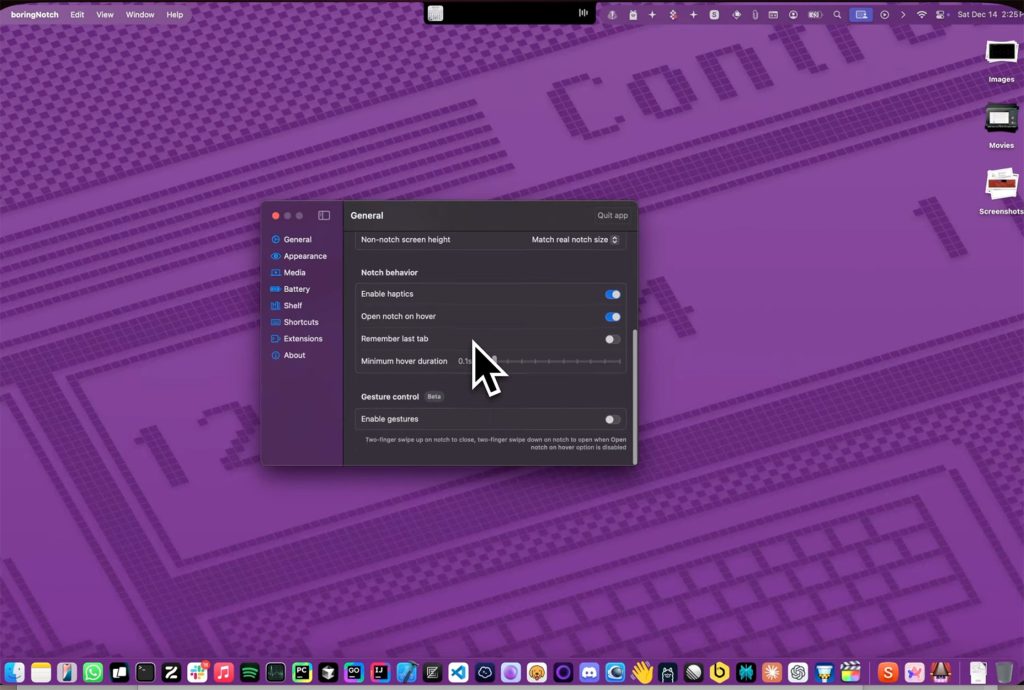Image resolution: width=1024 pixels, height=690 pixels.
Task: Toggle the sidebar visibility icon
Action: click(323, 215)
